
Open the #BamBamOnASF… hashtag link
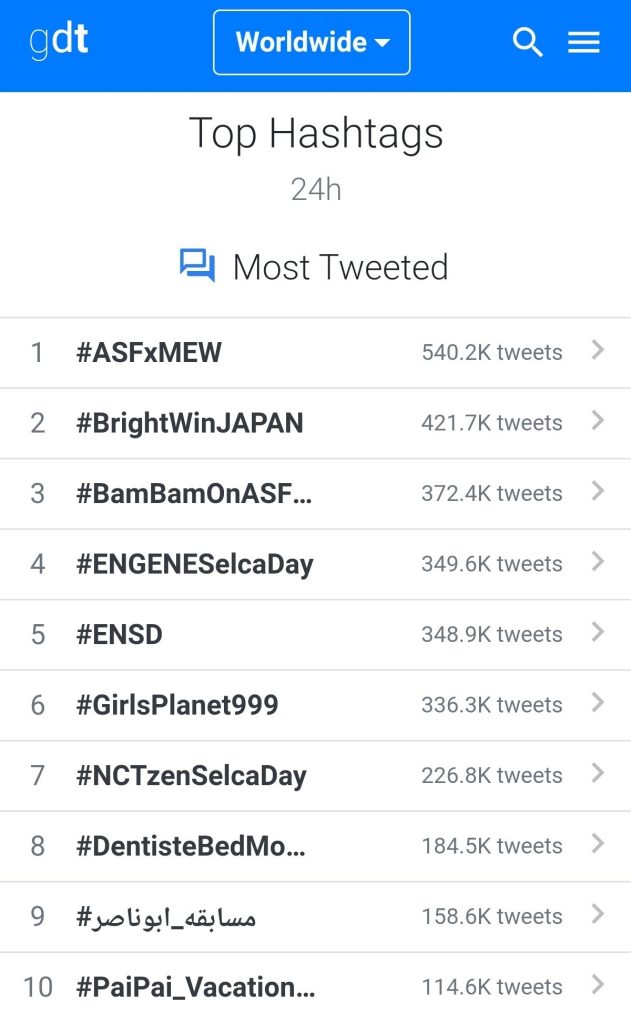[x=194, y=493]
